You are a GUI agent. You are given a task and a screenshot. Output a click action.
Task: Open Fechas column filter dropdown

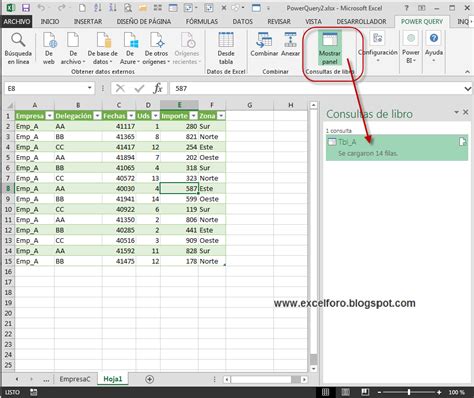click(x=131, y=116)
